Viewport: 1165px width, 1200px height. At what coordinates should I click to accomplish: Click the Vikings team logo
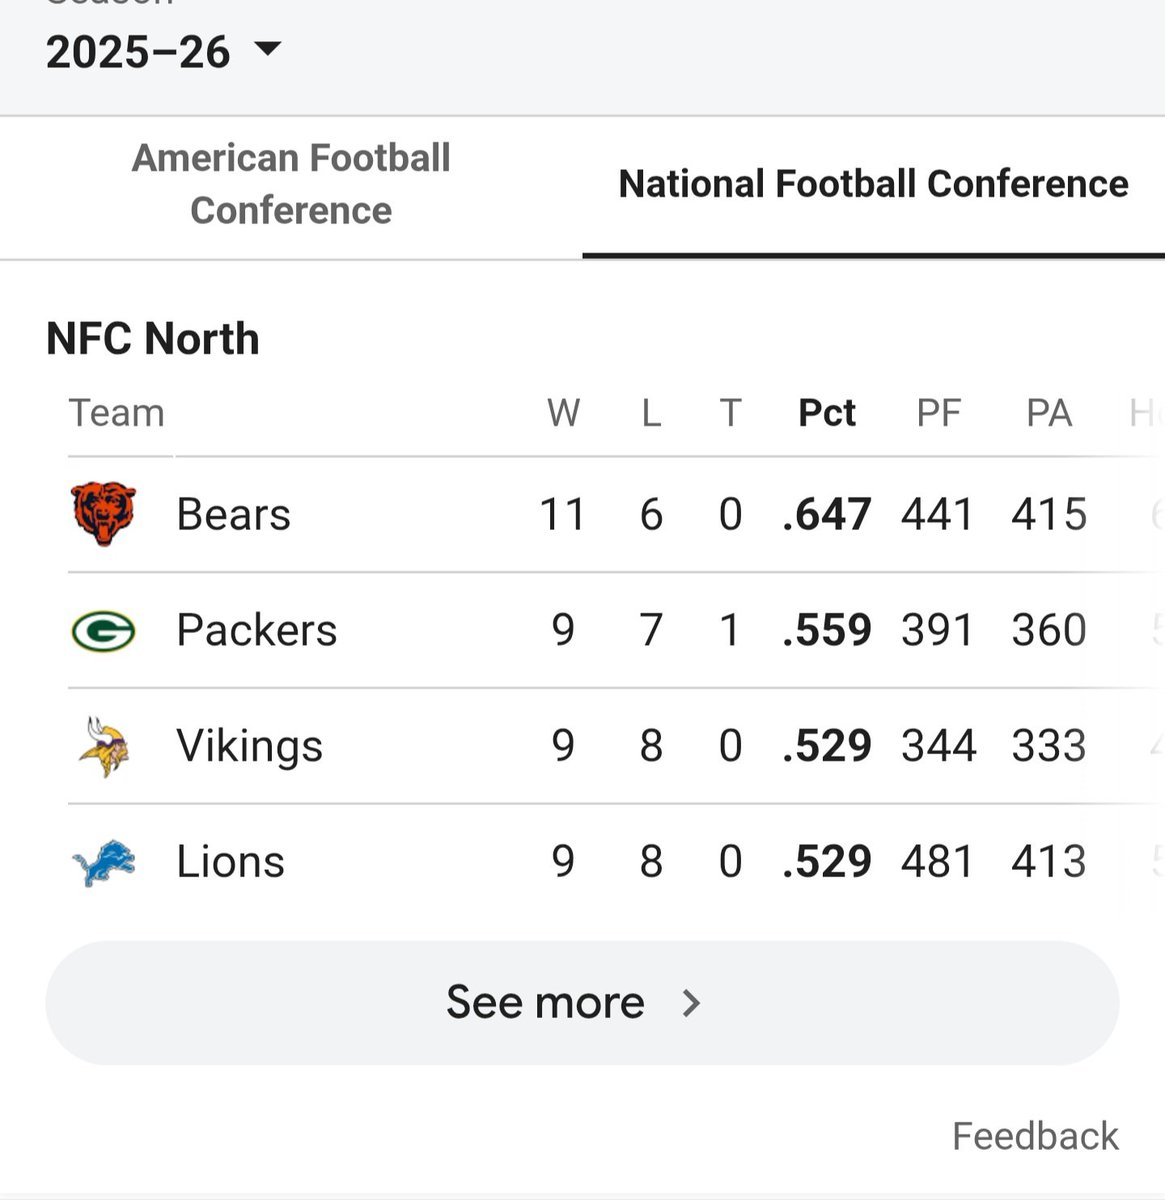(103, 746)
